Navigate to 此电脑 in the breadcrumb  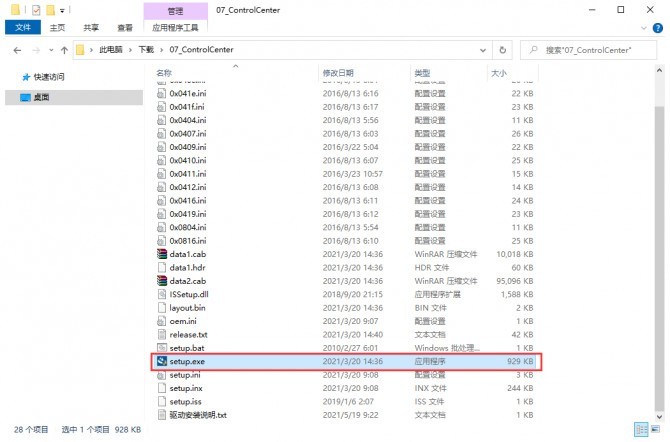click(111, 50)
